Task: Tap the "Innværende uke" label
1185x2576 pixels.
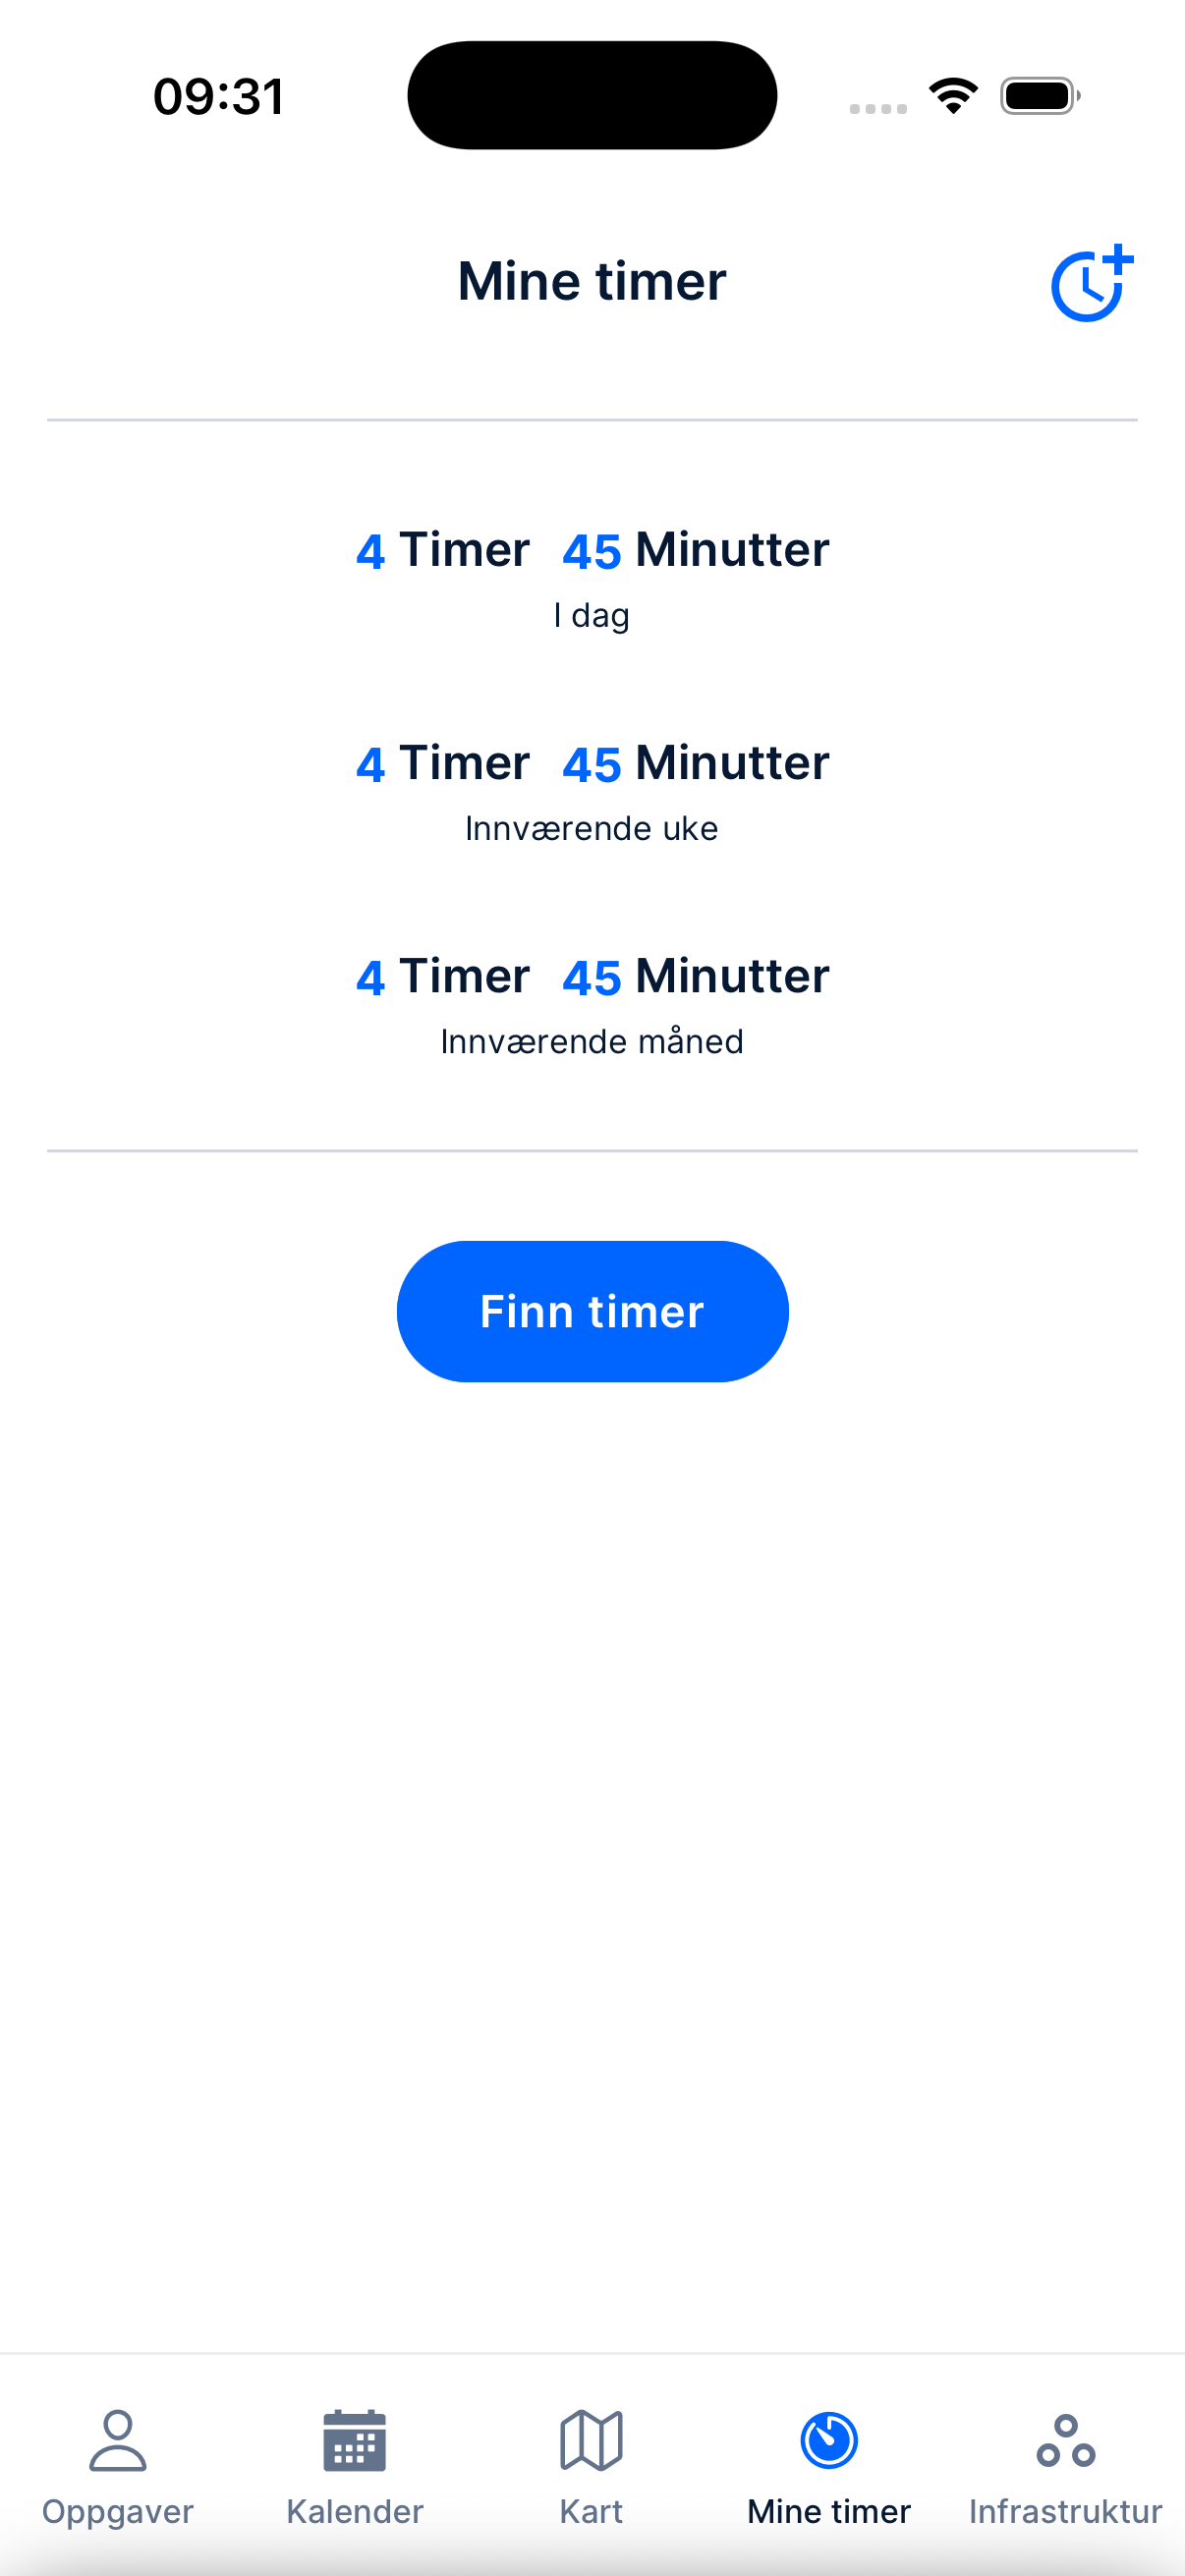Action: [592, 828]
